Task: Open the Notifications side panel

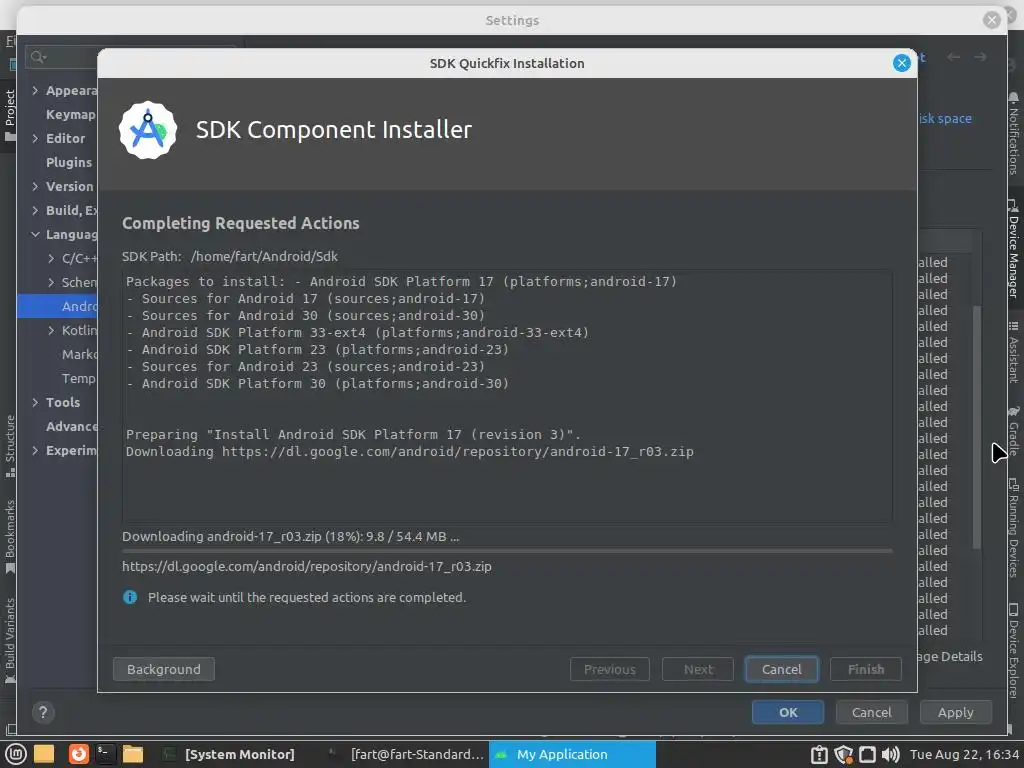Action: point(1013,133)
